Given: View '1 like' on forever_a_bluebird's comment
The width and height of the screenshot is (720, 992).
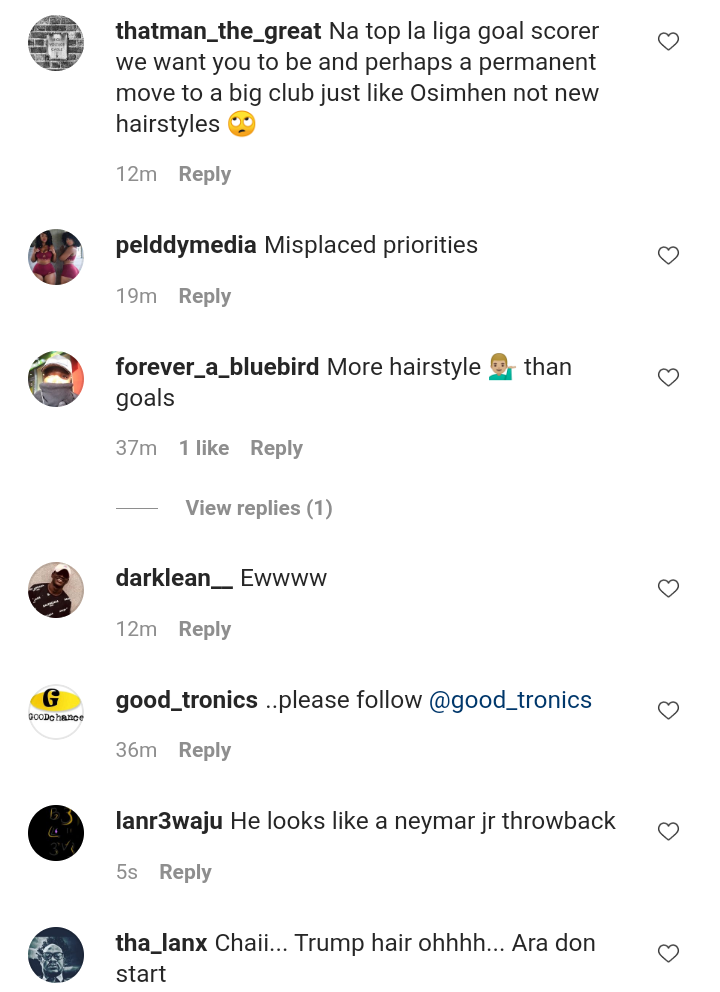Looking at the screenshot, I should (204, 448).
